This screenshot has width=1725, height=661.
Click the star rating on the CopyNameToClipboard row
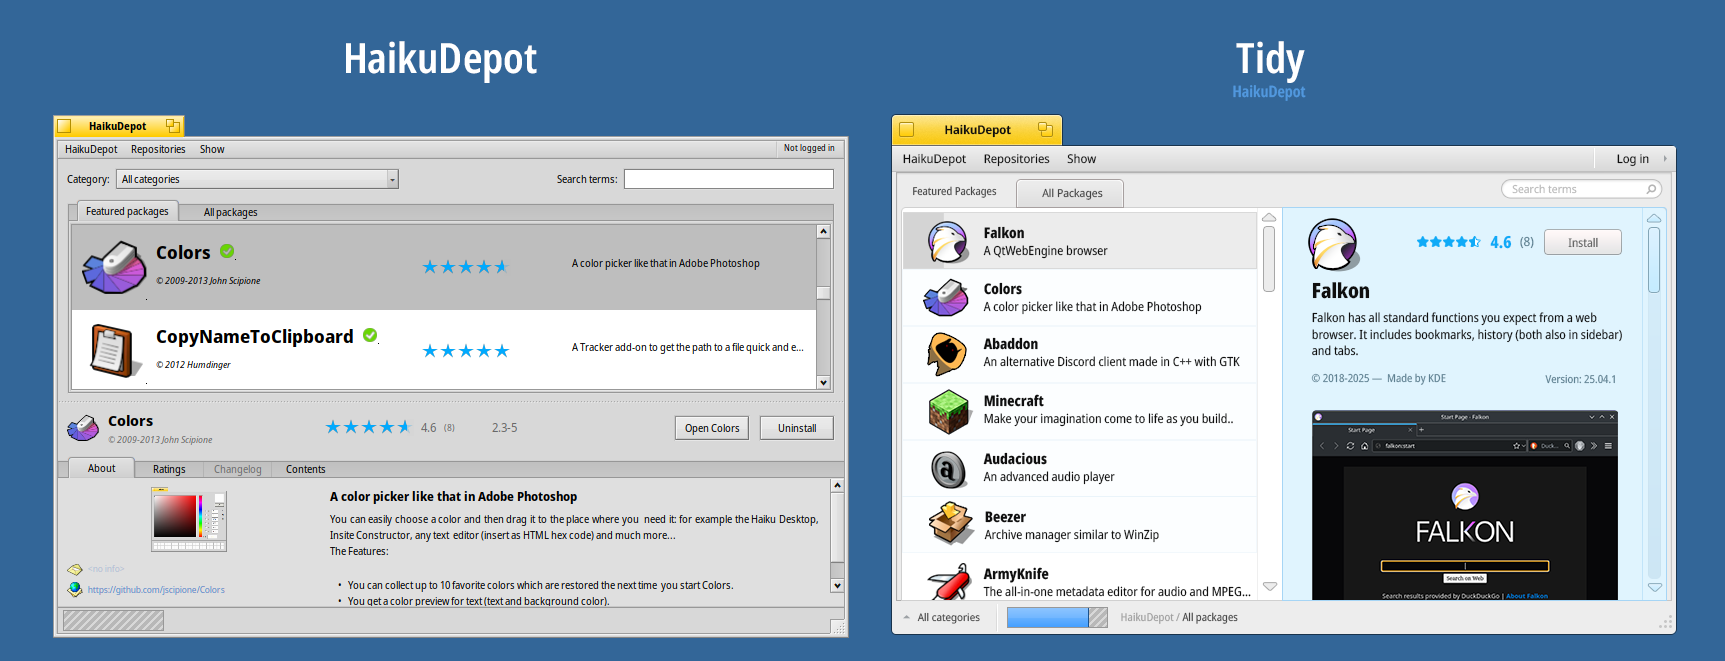click(x=466, y=351)
